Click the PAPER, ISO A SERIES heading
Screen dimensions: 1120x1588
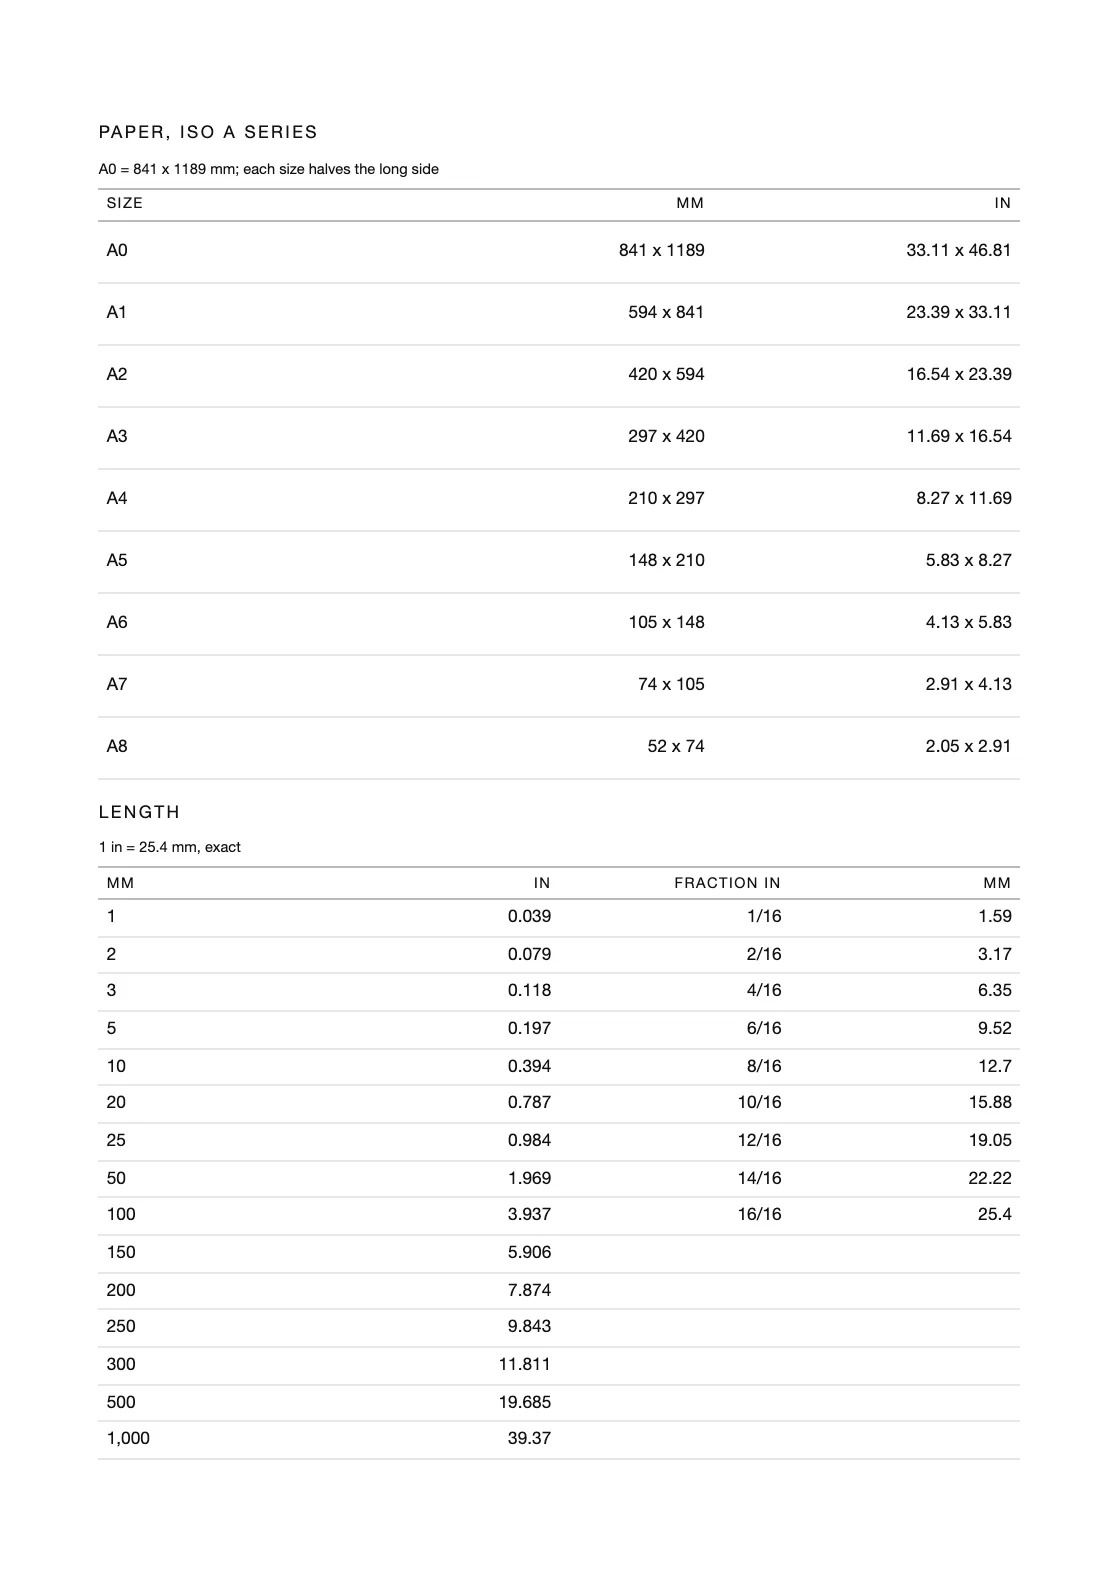(208, 132)
